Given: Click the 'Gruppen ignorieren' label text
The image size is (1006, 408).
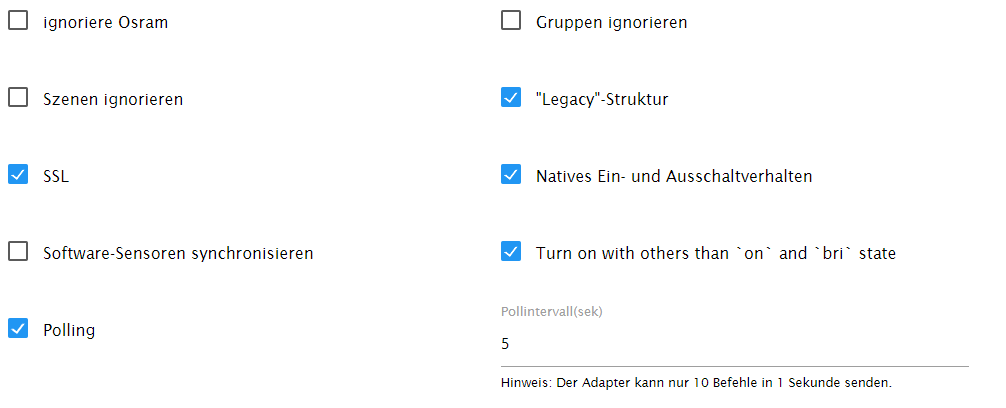Looking at the screenshot, I should tap(611, 22).
